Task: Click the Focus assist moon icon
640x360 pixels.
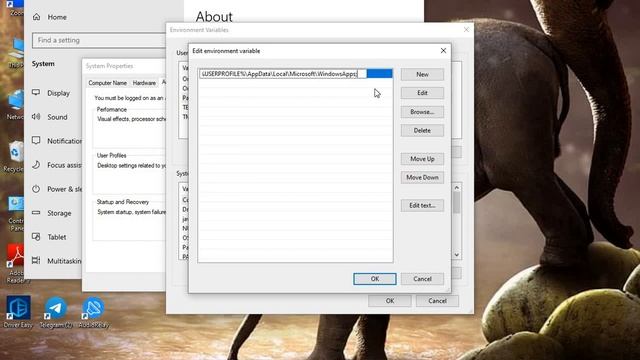Action: pyautogui.click(x=36, y=164)
